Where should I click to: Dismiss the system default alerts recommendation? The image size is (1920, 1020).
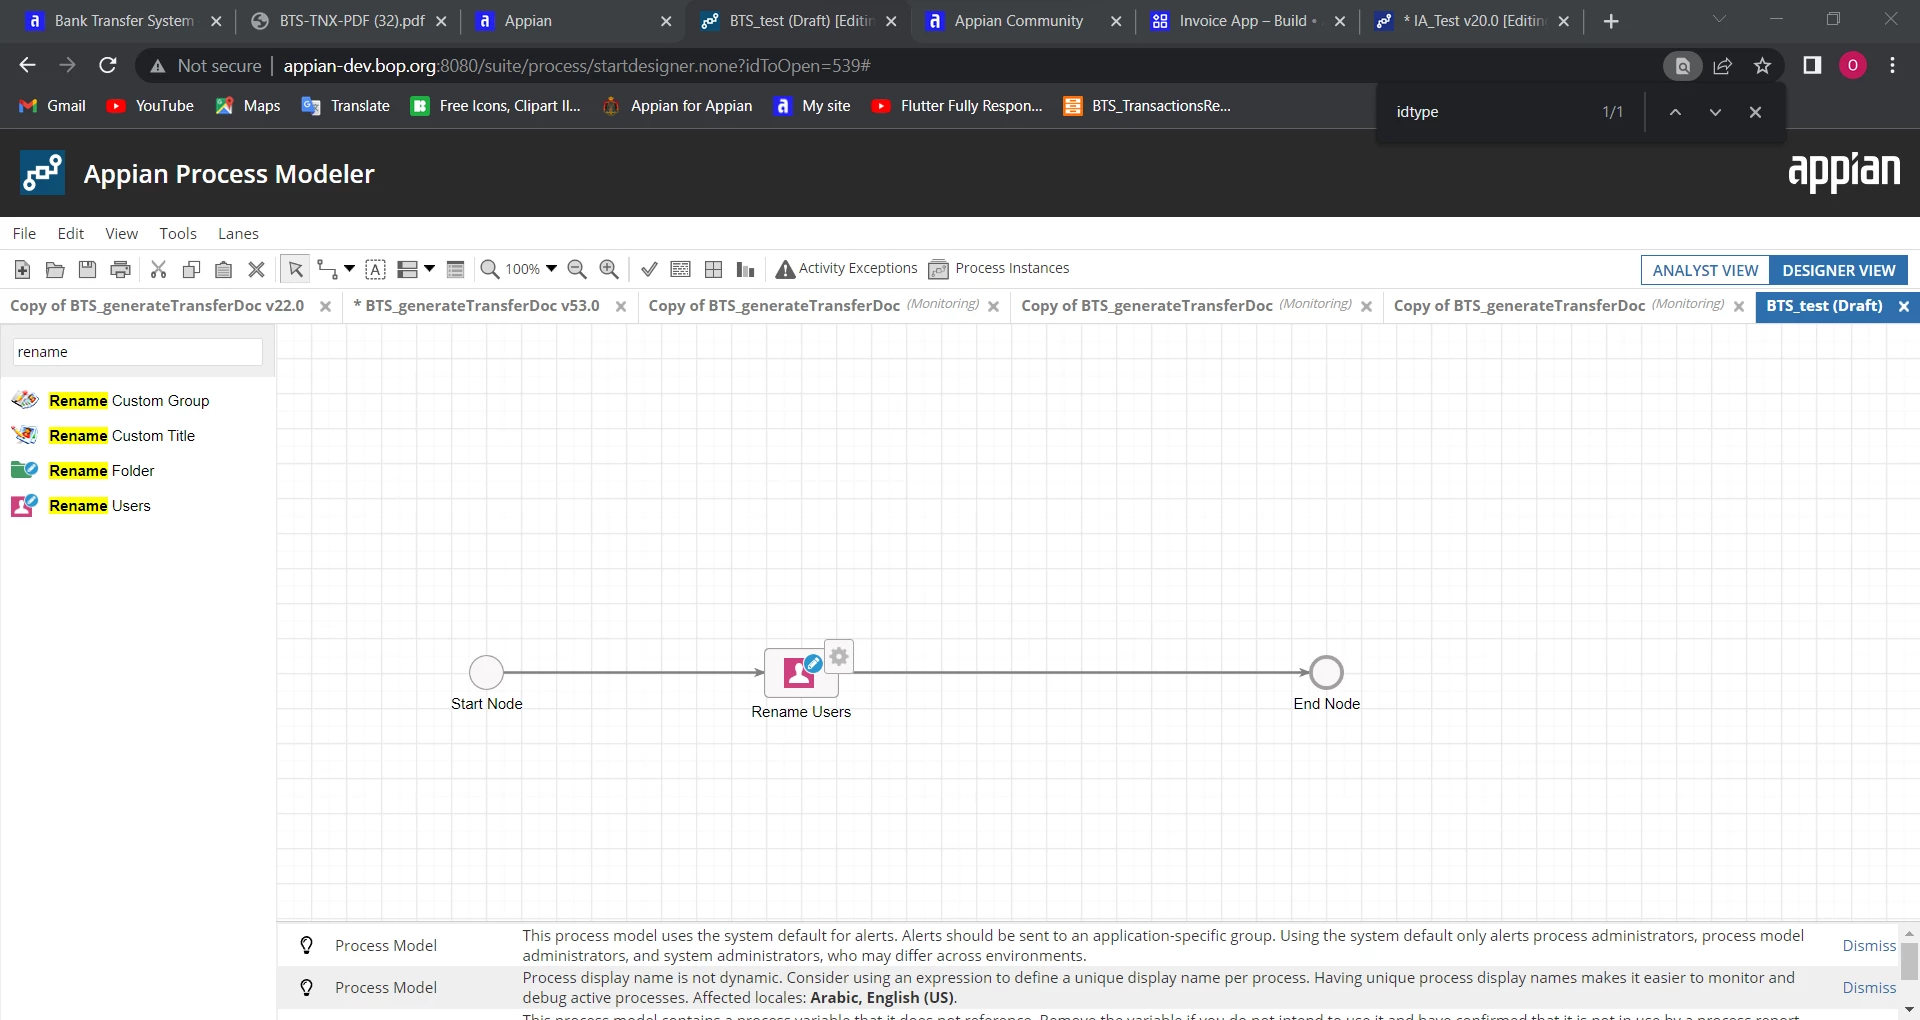click(1869, 946)
